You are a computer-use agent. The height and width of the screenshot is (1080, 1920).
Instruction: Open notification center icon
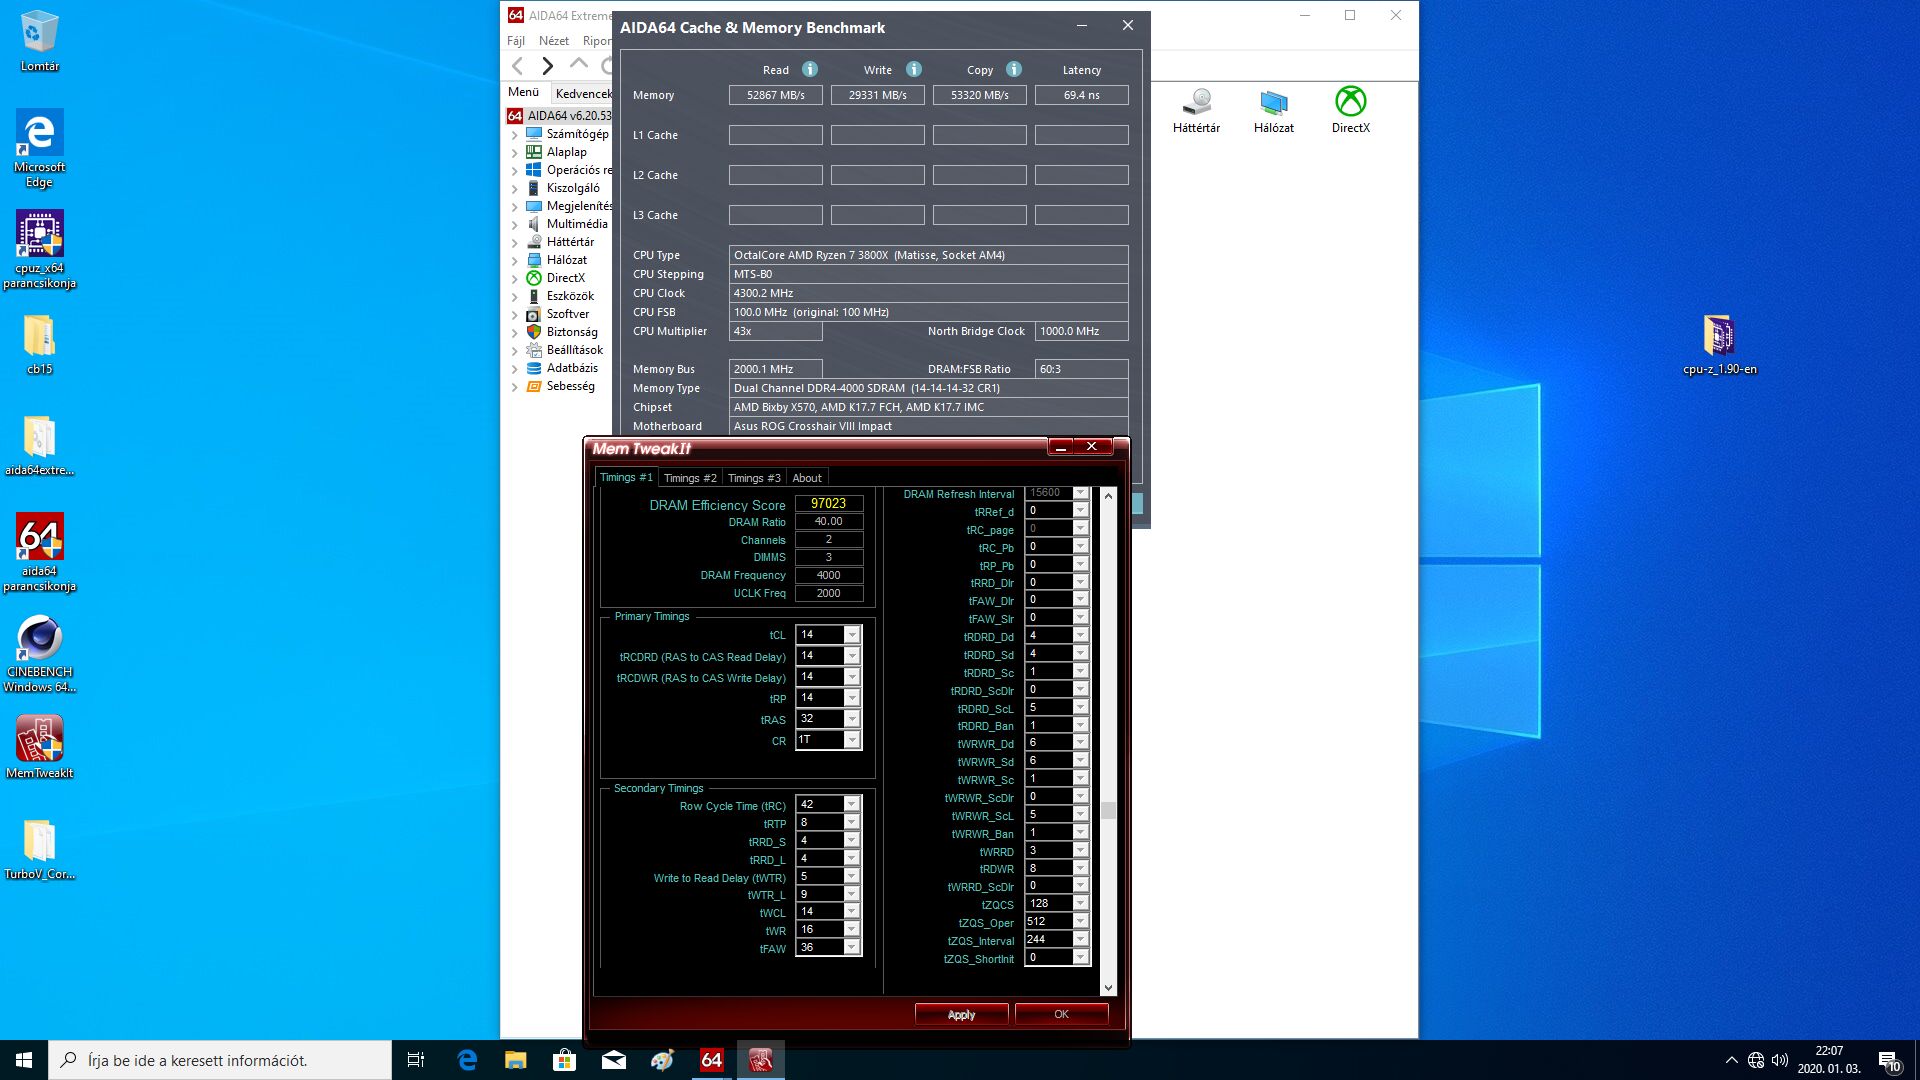tap(1889, 1060)
